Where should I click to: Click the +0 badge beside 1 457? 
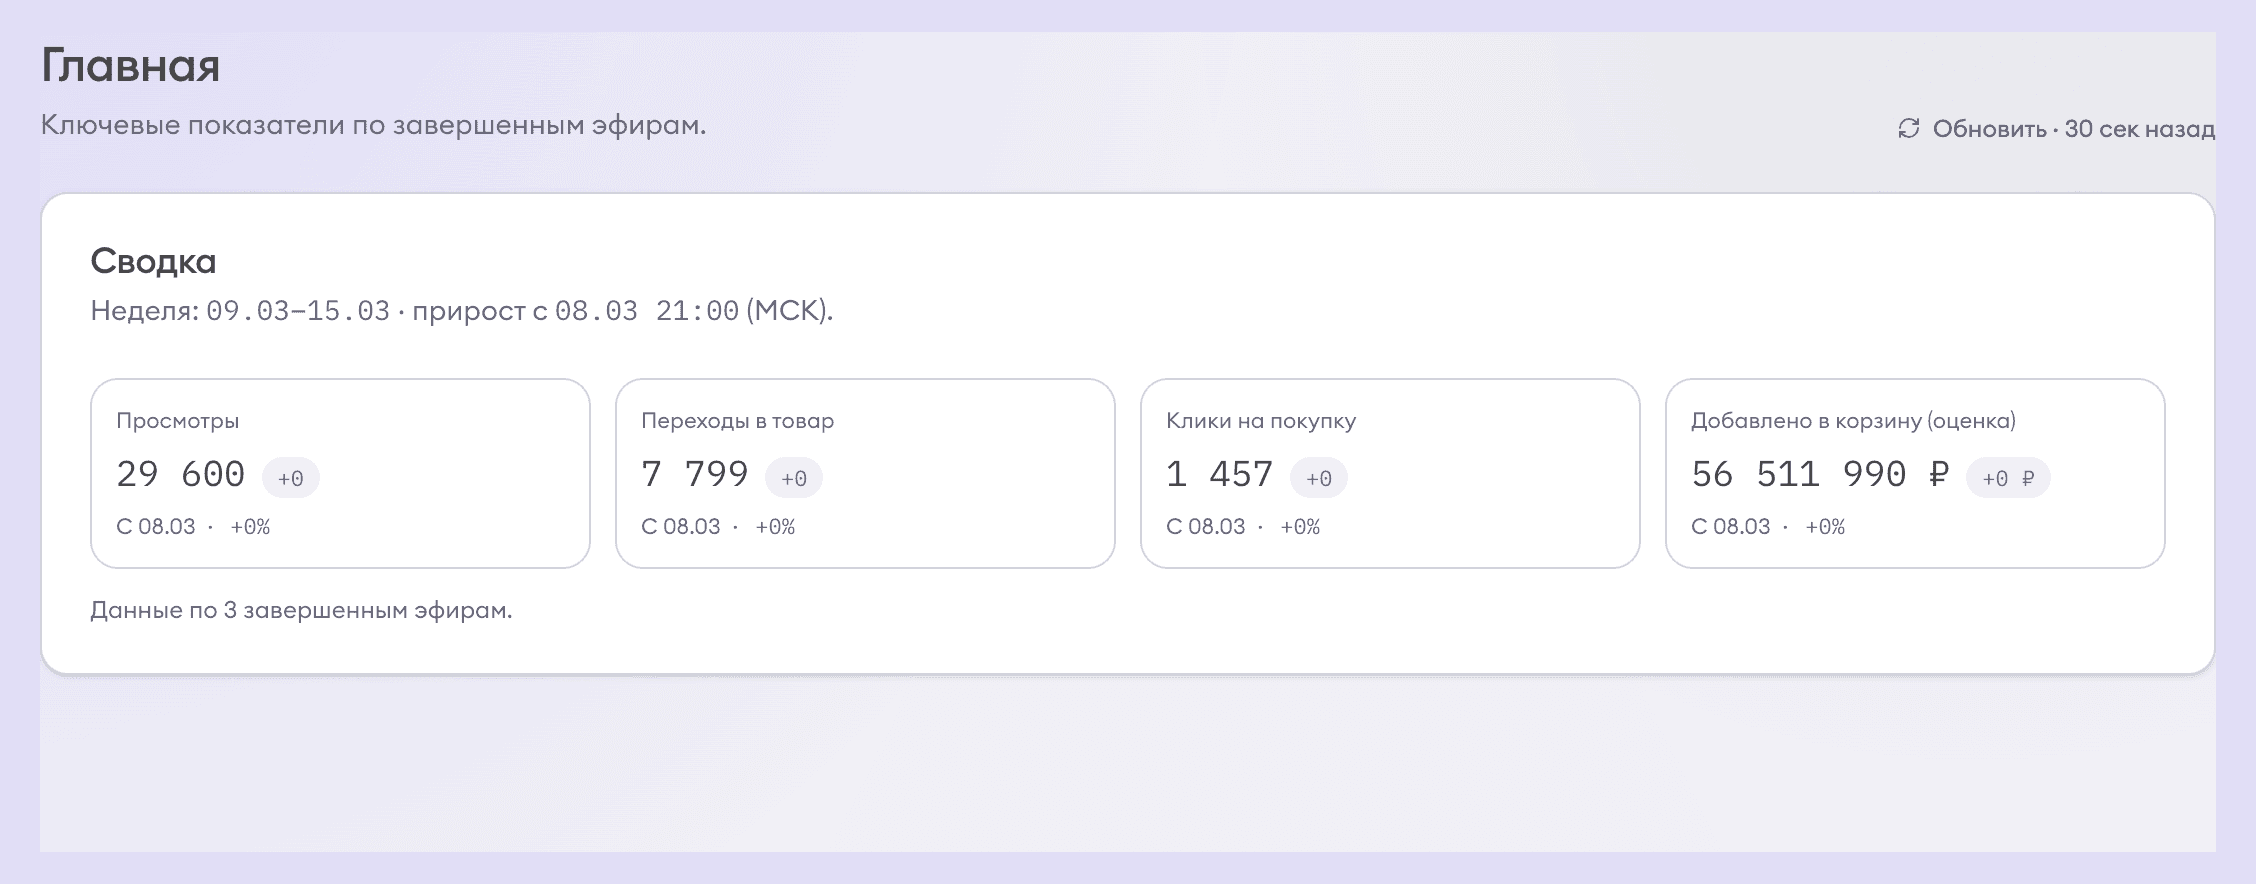click(1318, 478)
